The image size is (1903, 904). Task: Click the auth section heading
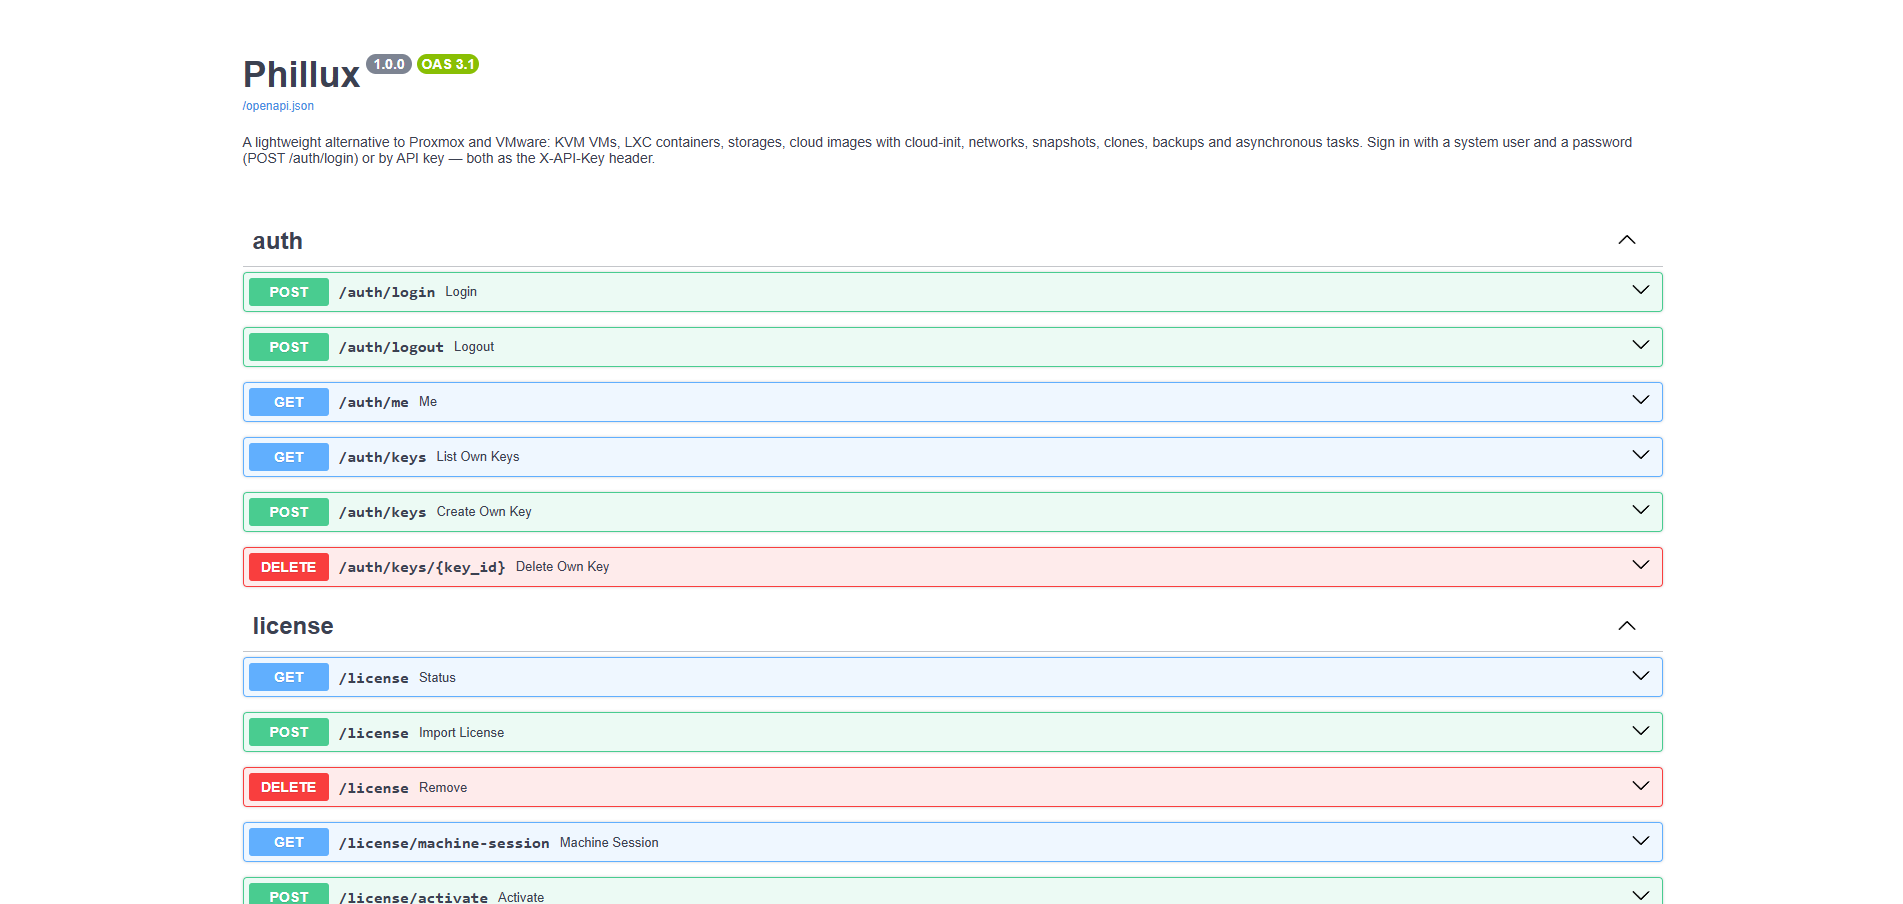(278, 241)
